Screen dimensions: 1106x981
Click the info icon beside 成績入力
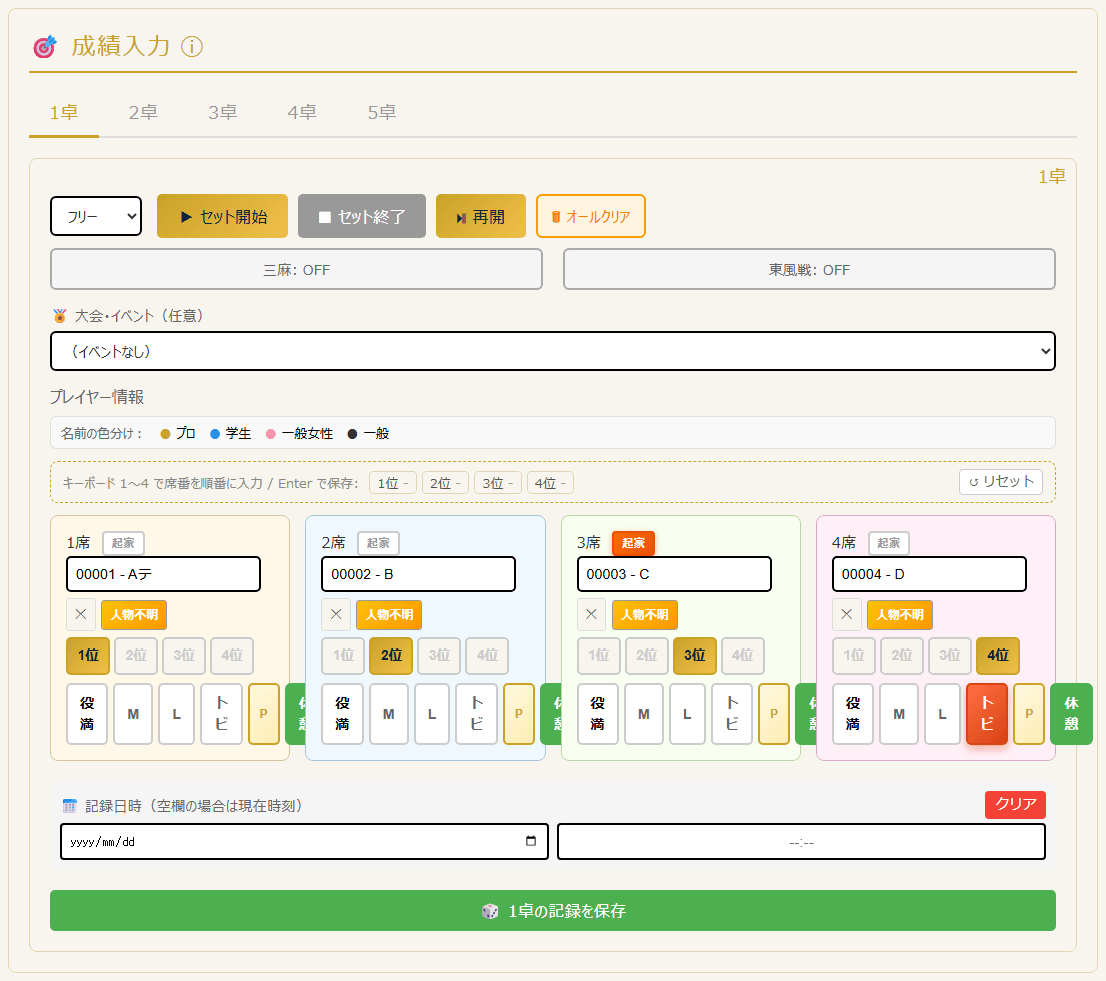(x=192, y=47)
